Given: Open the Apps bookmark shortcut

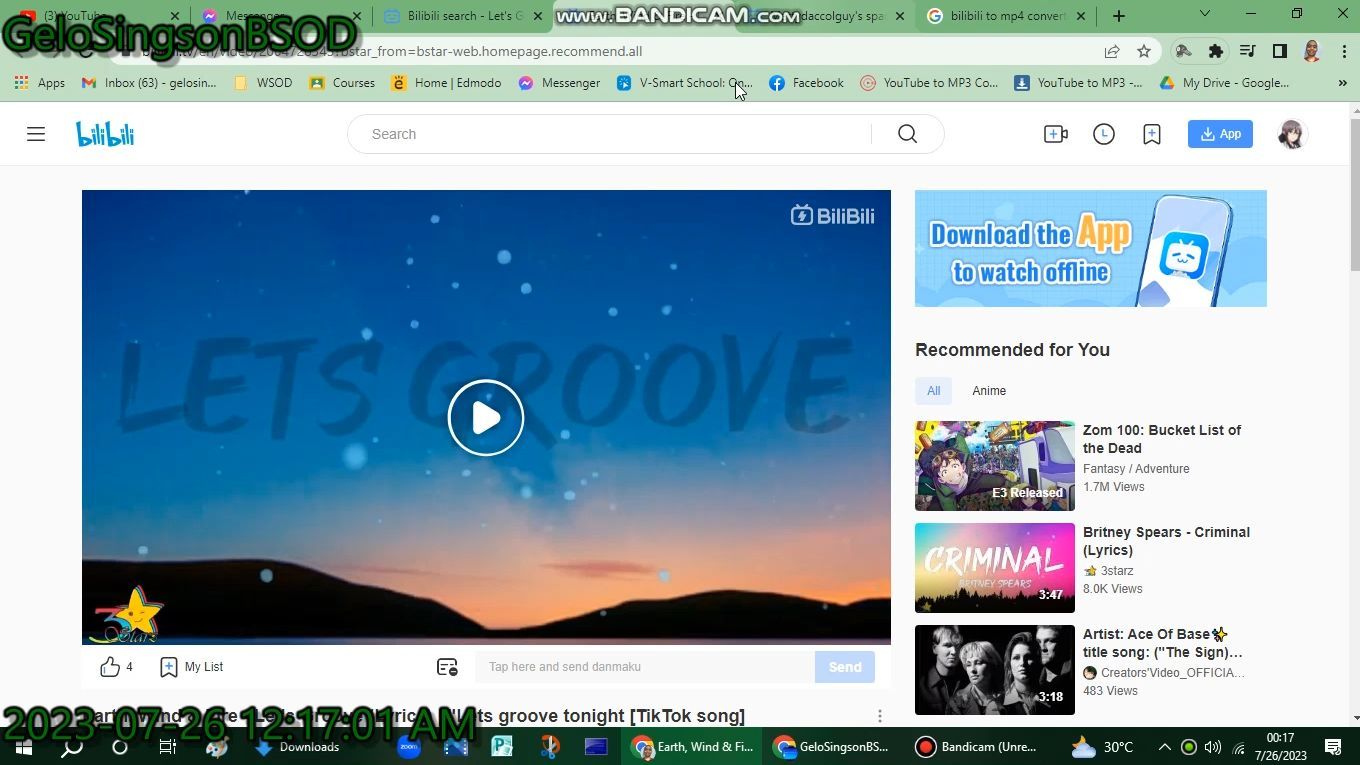Looking at the screenshot, I should point(40,83).
